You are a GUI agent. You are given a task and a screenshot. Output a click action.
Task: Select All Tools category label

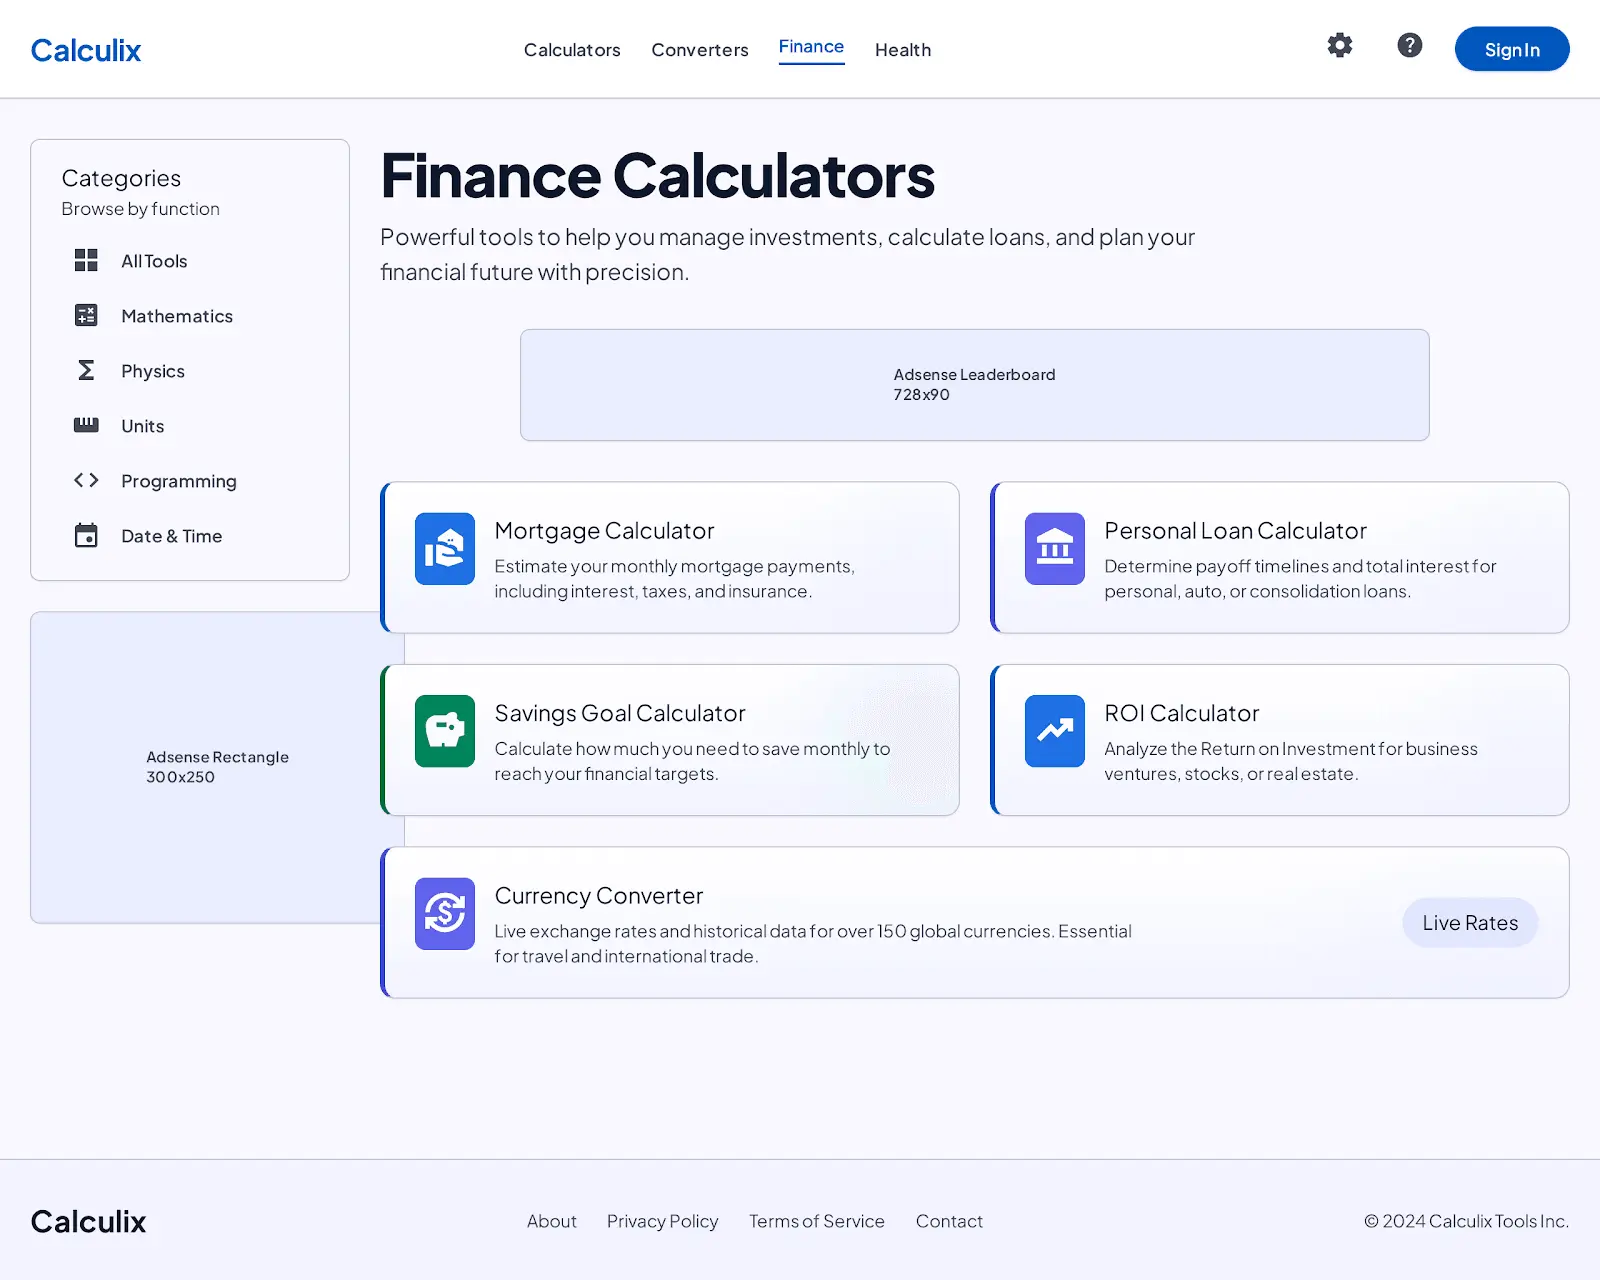[x=154, y=261]
